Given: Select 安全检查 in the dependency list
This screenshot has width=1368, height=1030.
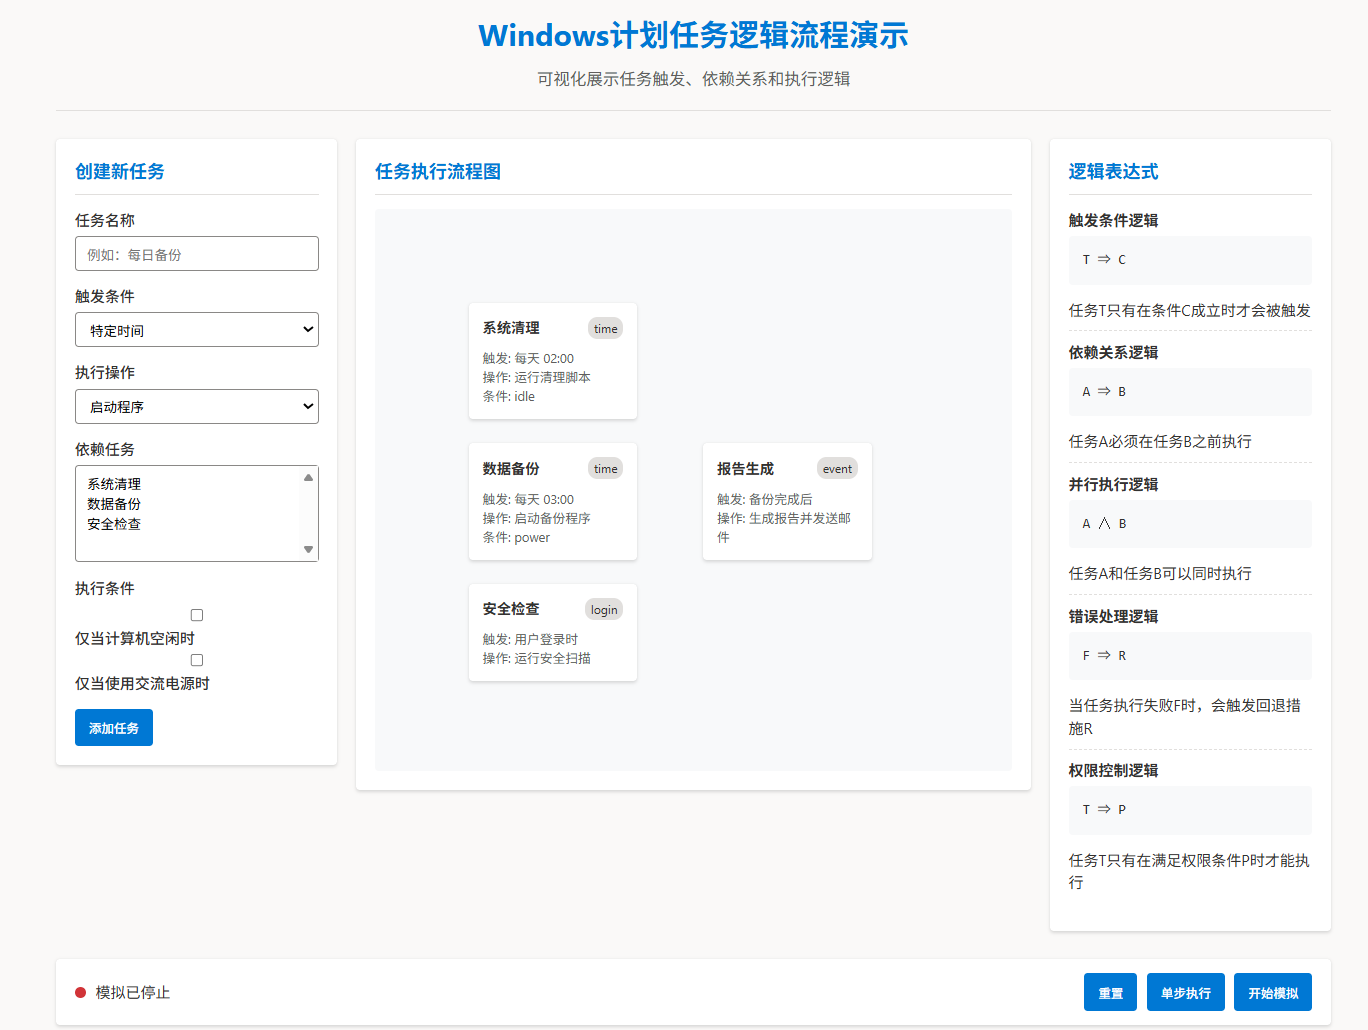Looking at the screenshot, I should 114,524.
